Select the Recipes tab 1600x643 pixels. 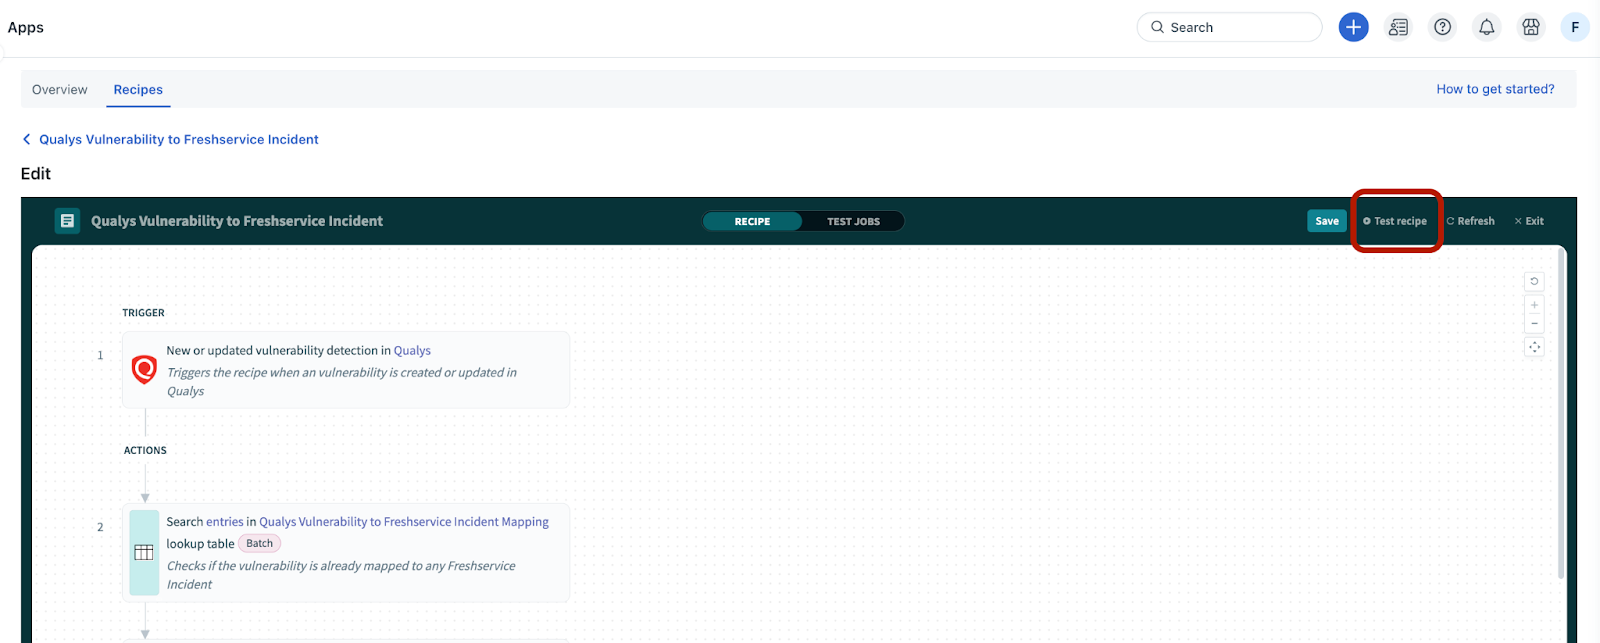[138, 89]
